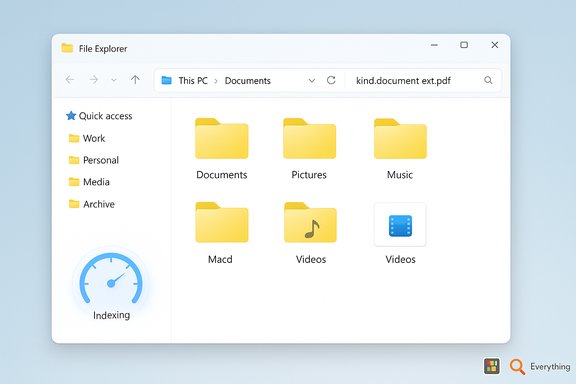Select the folder with music note icon
The width and height of the screenshot is (576, 384).
click(310, 222)
